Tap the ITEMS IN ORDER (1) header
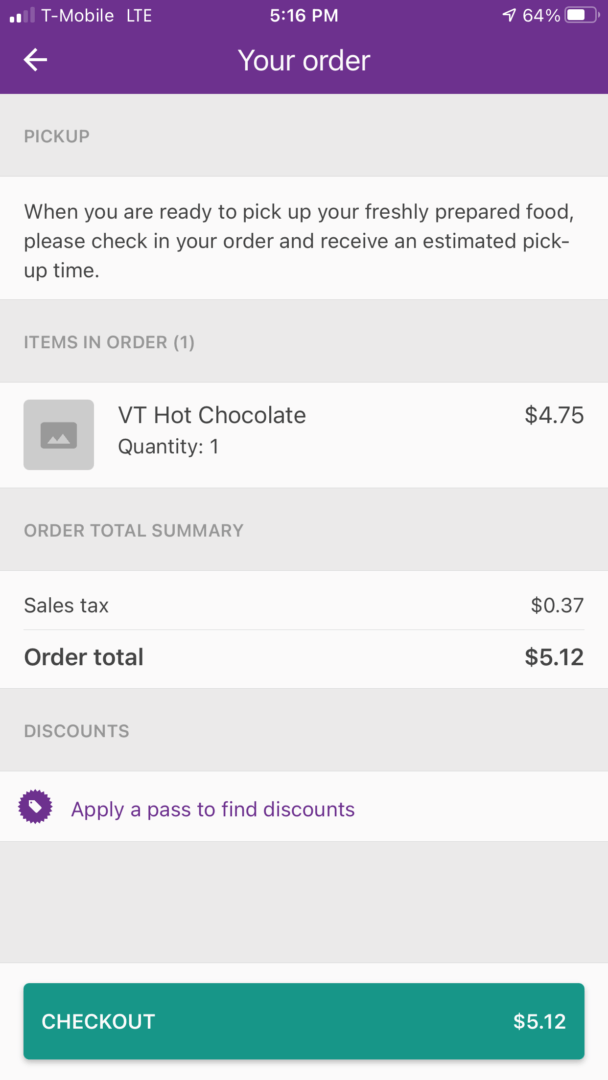 [109, 342]
